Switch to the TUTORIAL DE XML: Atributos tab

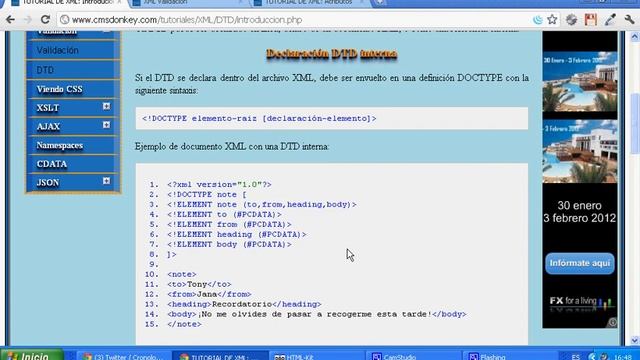tap(310, 2)
